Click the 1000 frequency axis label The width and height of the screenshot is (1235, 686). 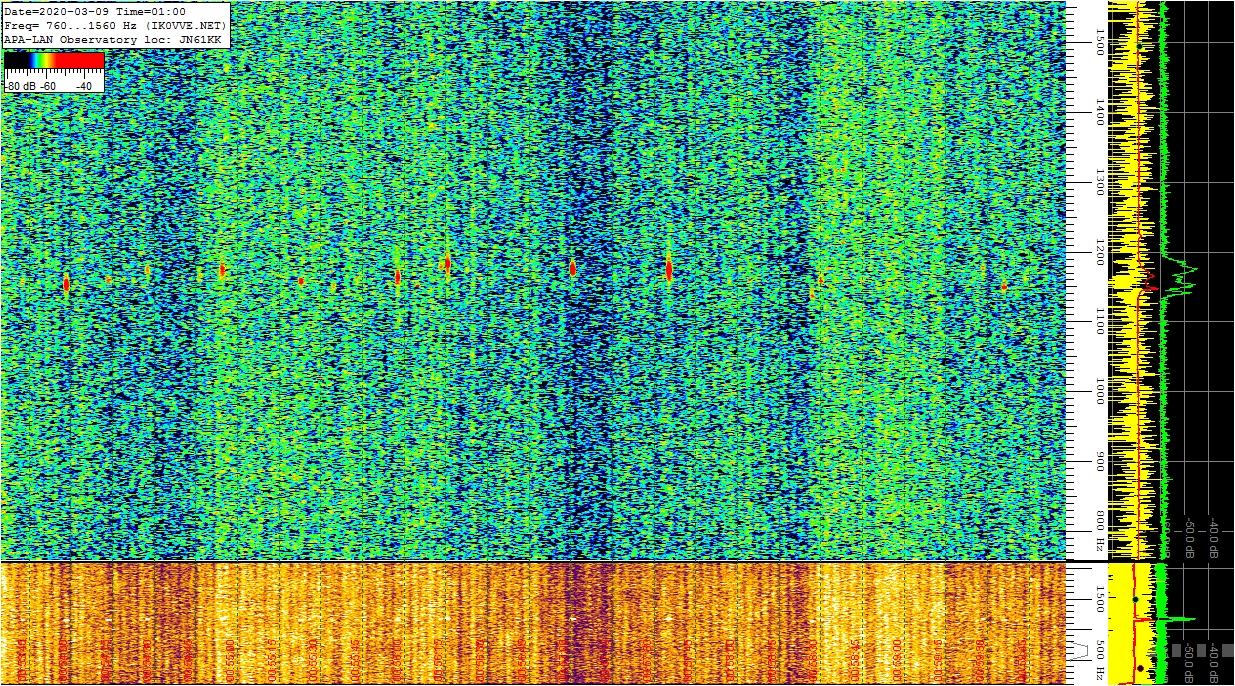tap(1099, 391)
